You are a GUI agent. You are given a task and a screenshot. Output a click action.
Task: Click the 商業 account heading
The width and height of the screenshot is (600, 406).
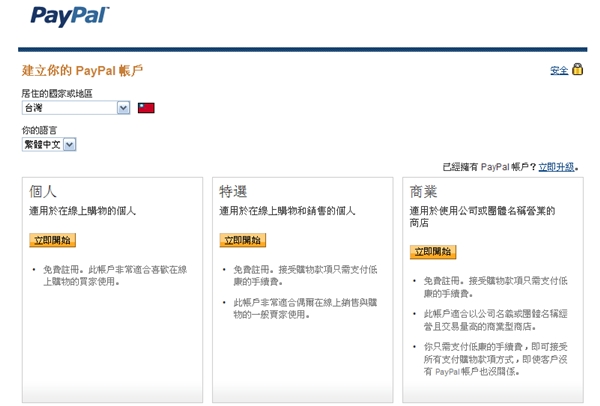pos(423,191)
